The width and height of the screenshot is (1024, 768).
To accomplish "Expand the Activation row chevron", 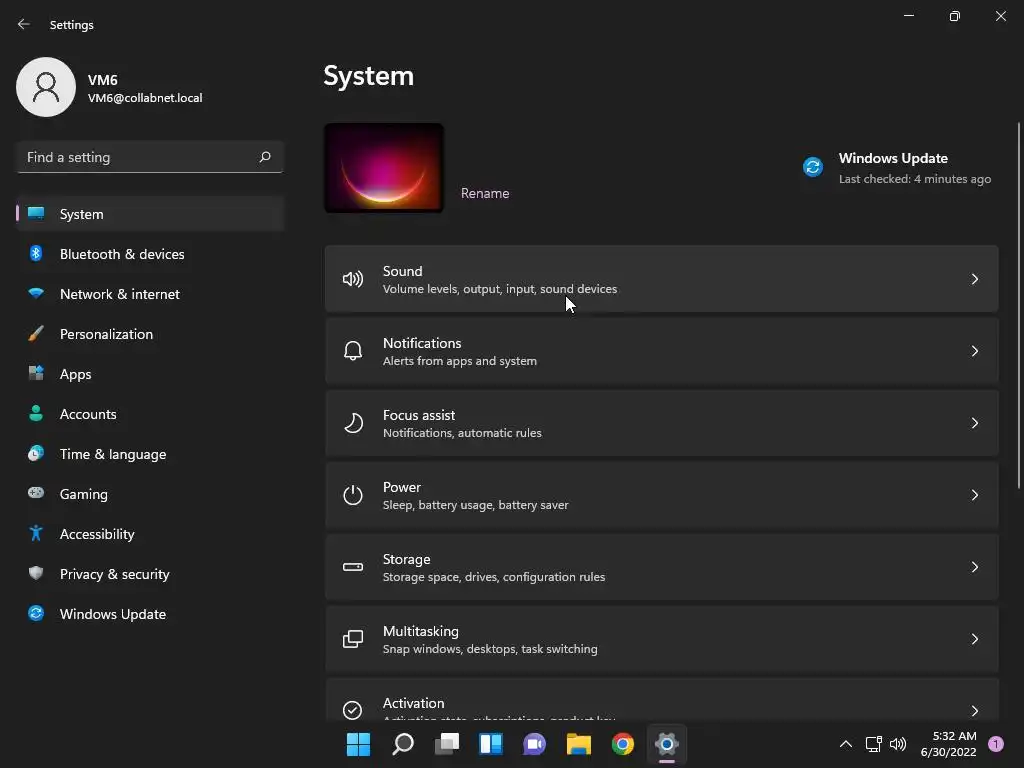I will pos(974,711).
